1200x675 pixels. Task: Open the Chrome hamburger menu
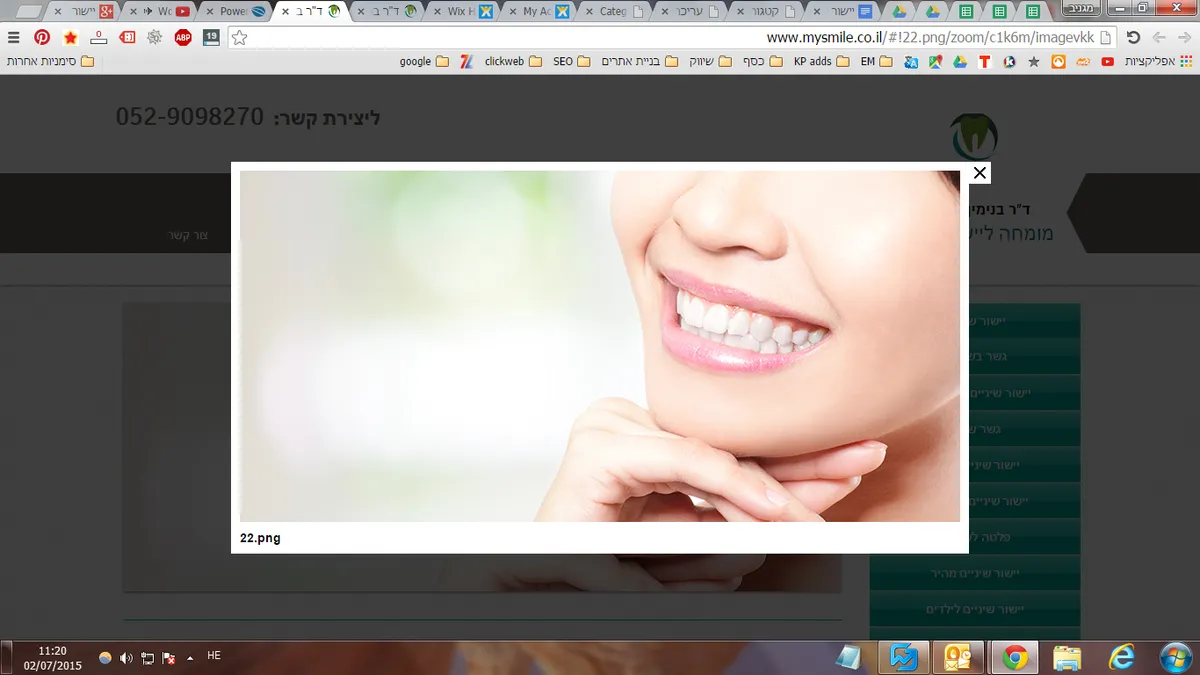[x=13, y=37]
